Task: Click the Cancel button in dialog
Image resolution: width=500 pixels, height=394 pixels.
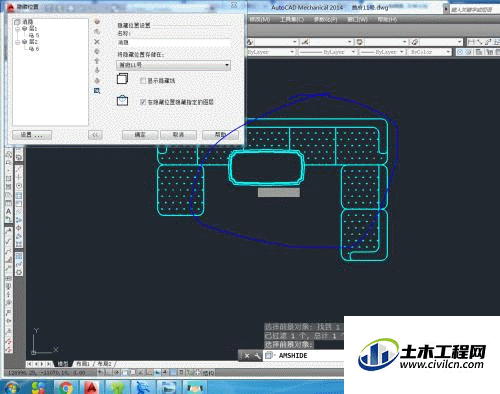Action: click(x=178, y=135)
